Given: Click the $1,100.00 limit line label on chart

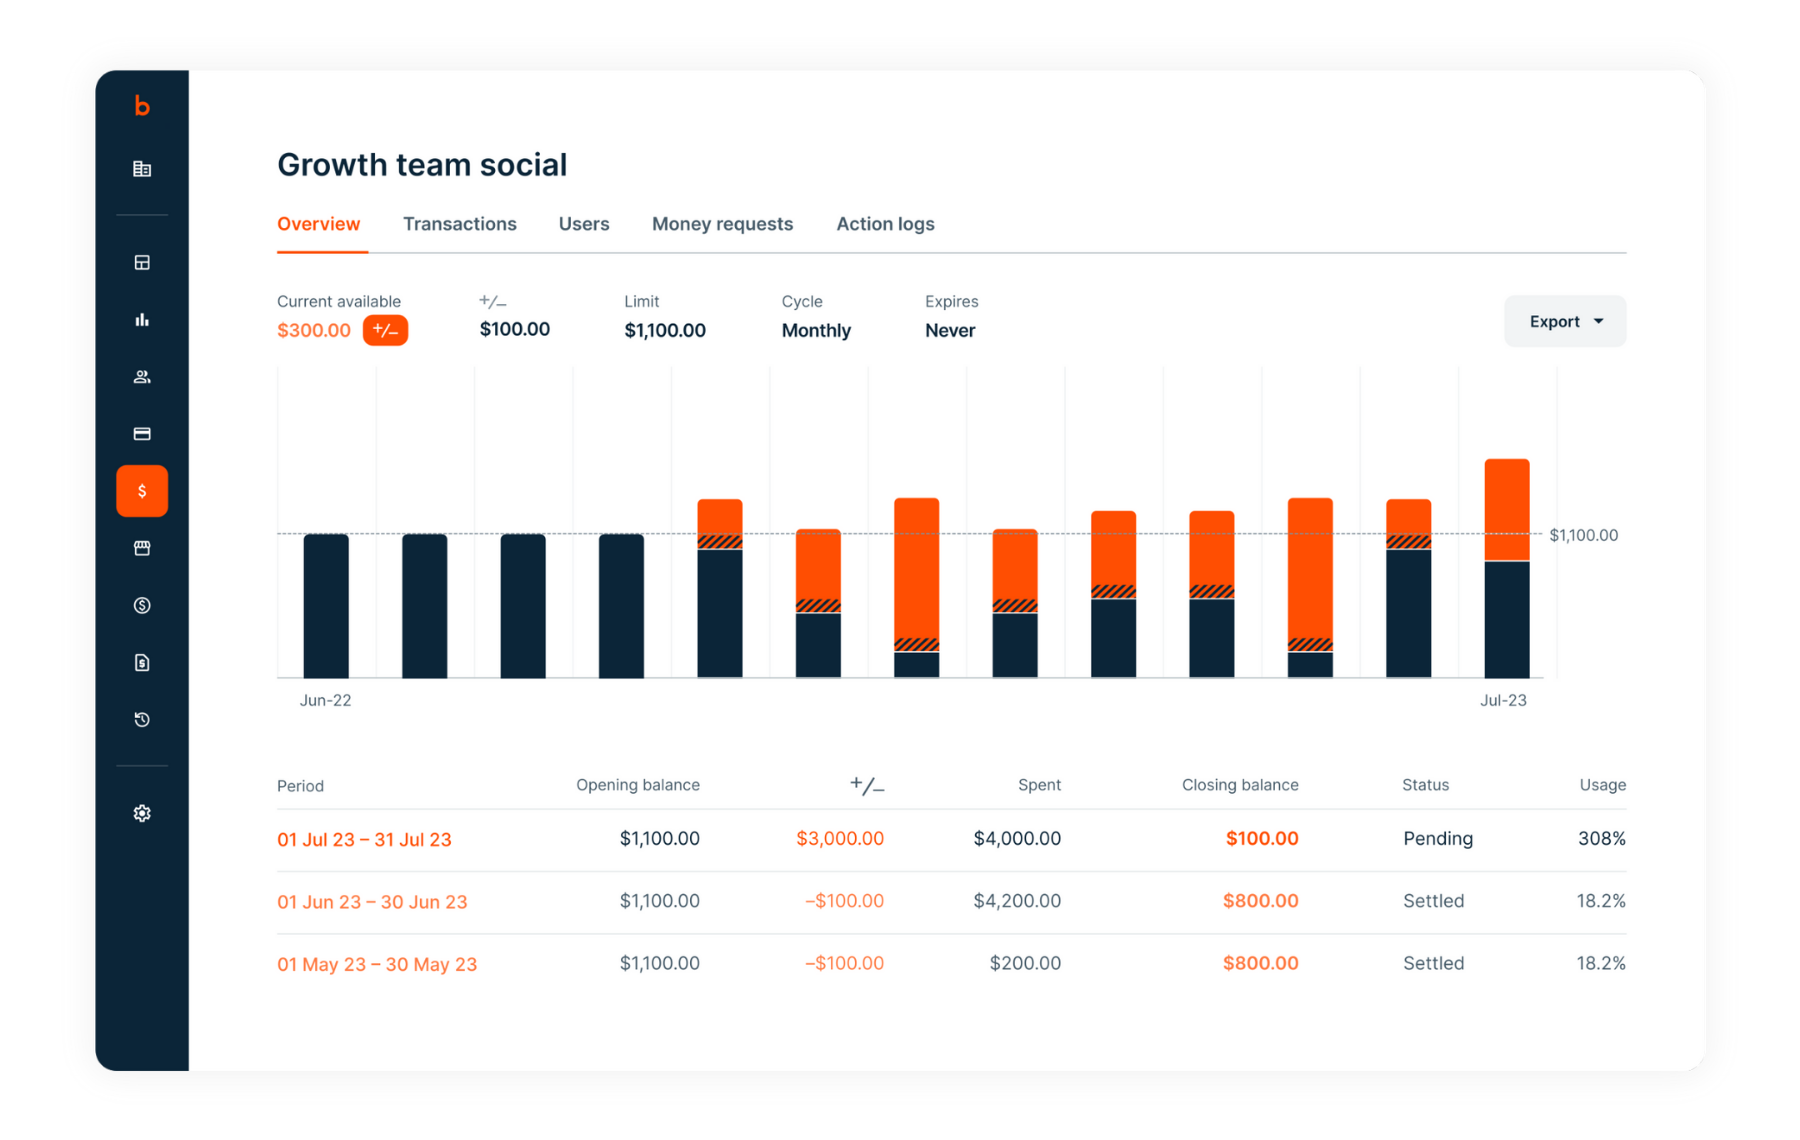Looking at the screenshot, I should [1583, 535].
